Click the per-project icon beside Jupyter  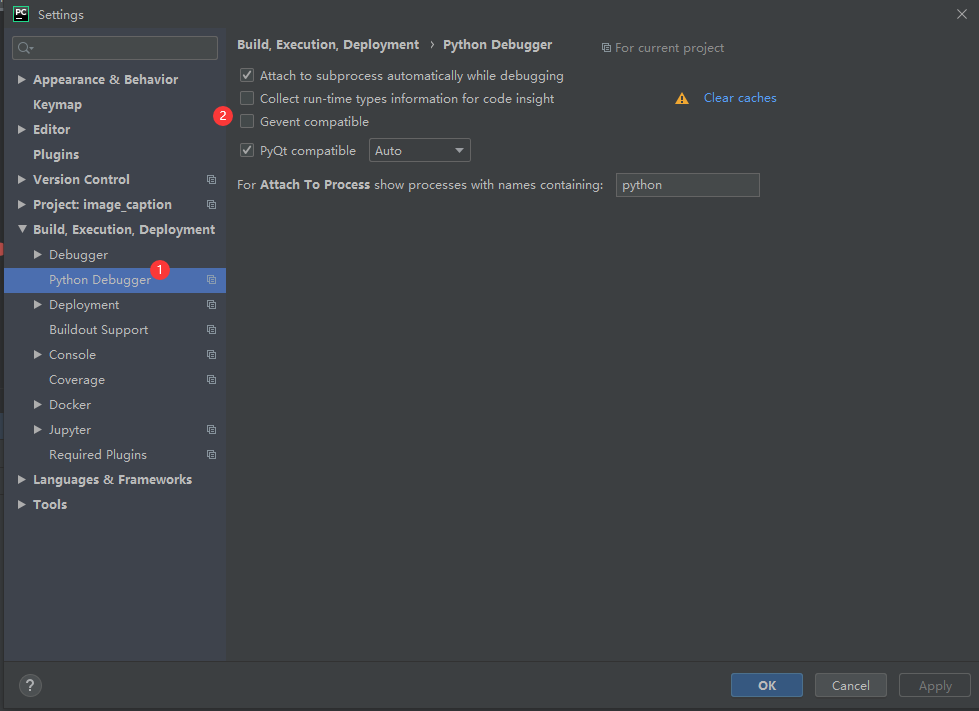[x=211, y=429]
